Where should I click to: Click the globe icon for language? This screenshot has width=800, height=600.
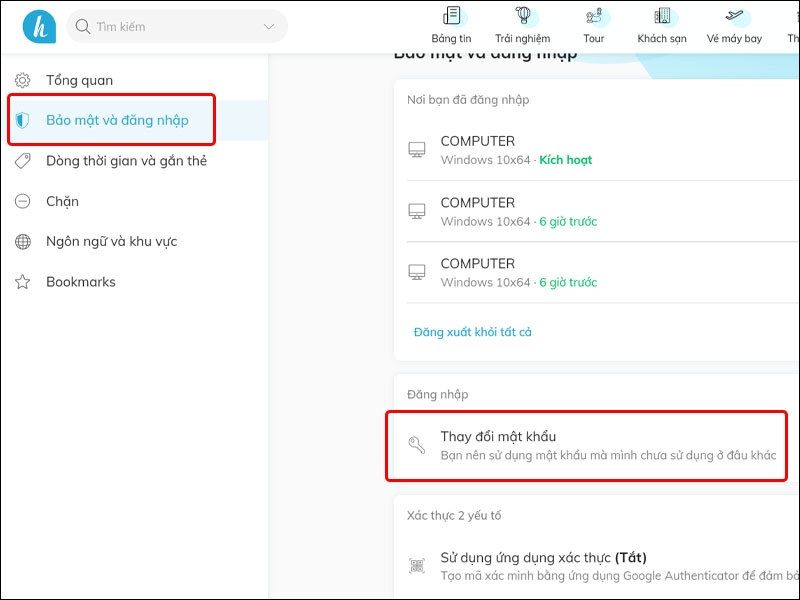(x=22, y=241)
